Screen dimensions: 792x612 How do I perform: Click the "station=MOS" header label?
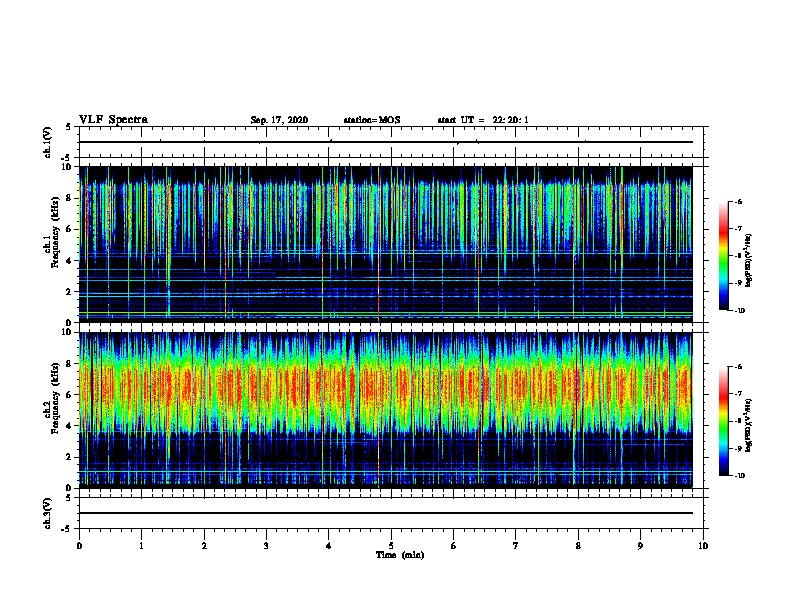pyautogui.click(x=372, y=120)
